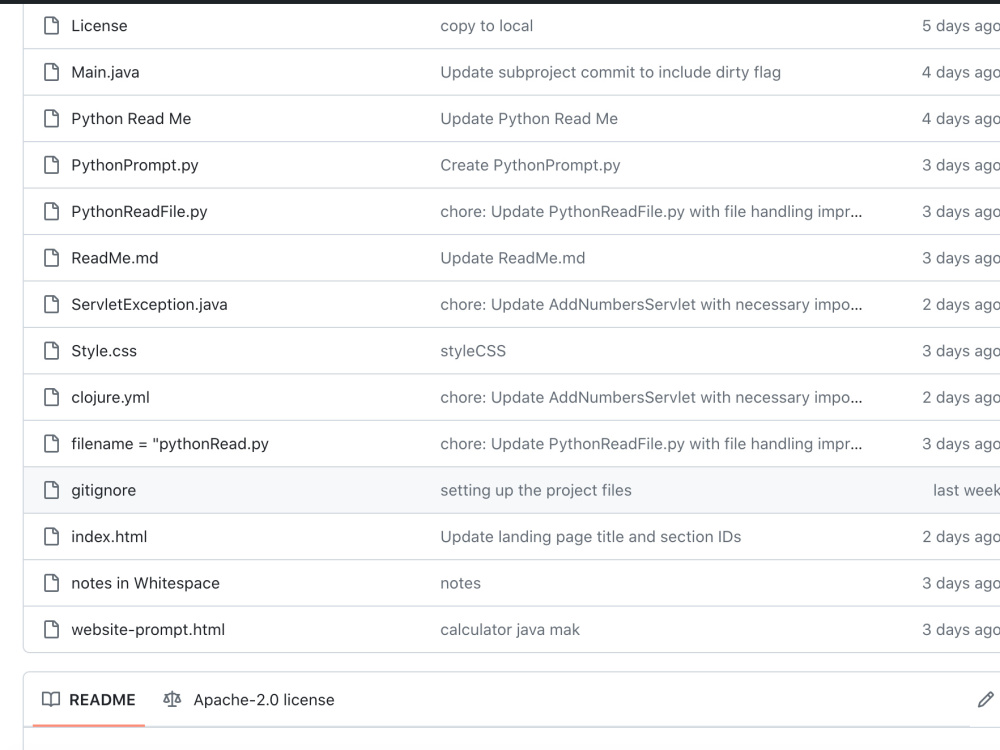
Task: Open the 'Create PythonPrompt.py' commit
Action: (x=530, y=165)
